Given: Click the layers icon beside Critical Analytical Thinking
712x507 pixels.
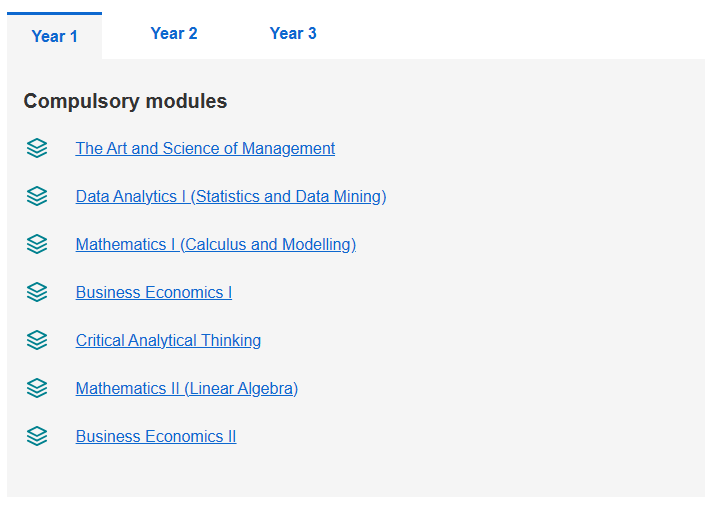Looking at the screenshot, I should click(37, 340).
